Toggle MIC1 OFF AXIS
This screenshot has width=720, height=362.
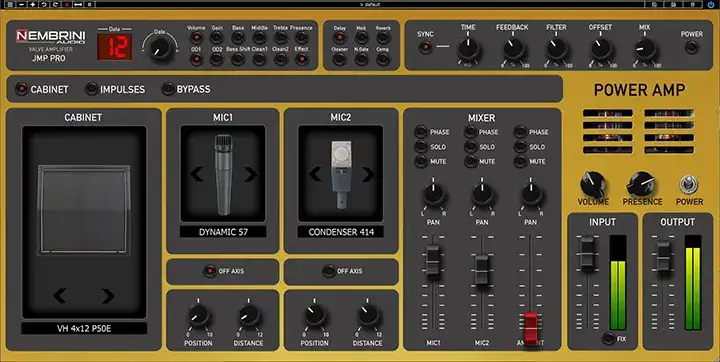point(210,271)
